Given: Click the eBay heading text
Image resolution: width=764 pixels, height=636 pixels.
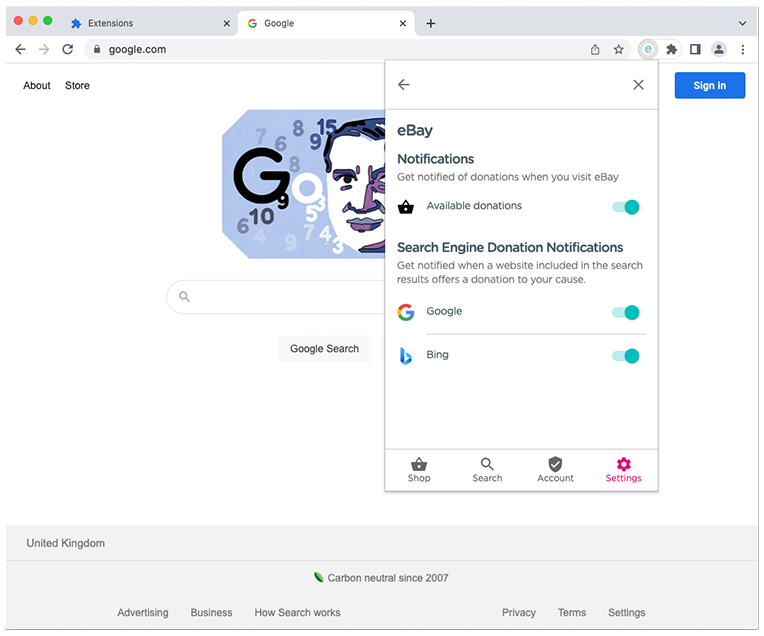Looking at the screenshot, I should click(415, 131).
